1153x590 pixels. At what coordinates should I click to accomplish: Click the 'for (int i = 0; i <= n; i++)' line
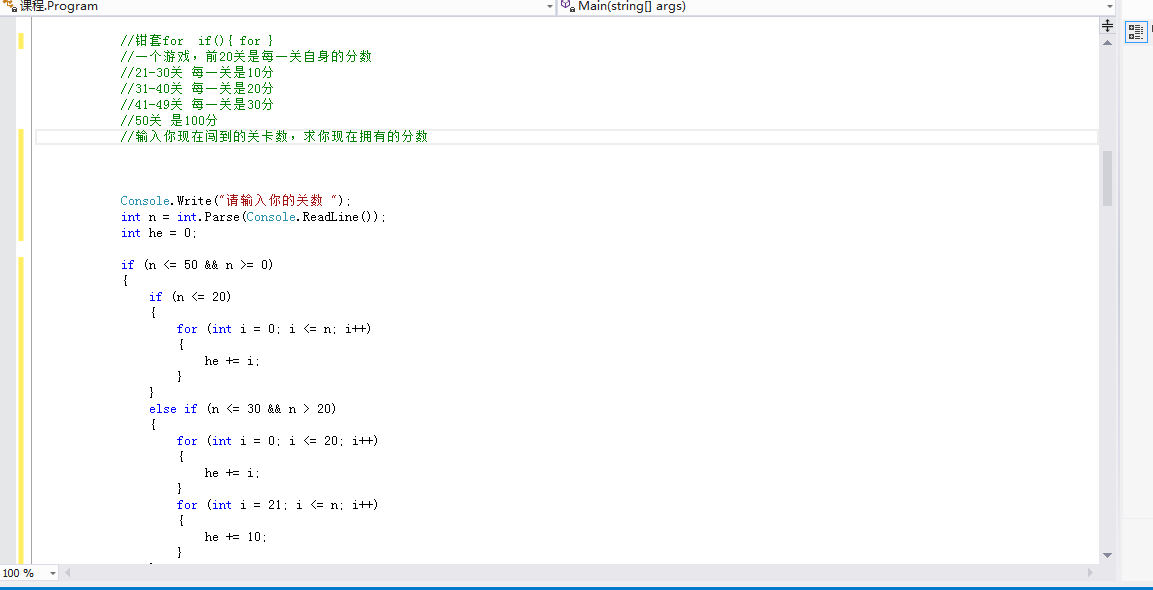click(x=274, y=329)
